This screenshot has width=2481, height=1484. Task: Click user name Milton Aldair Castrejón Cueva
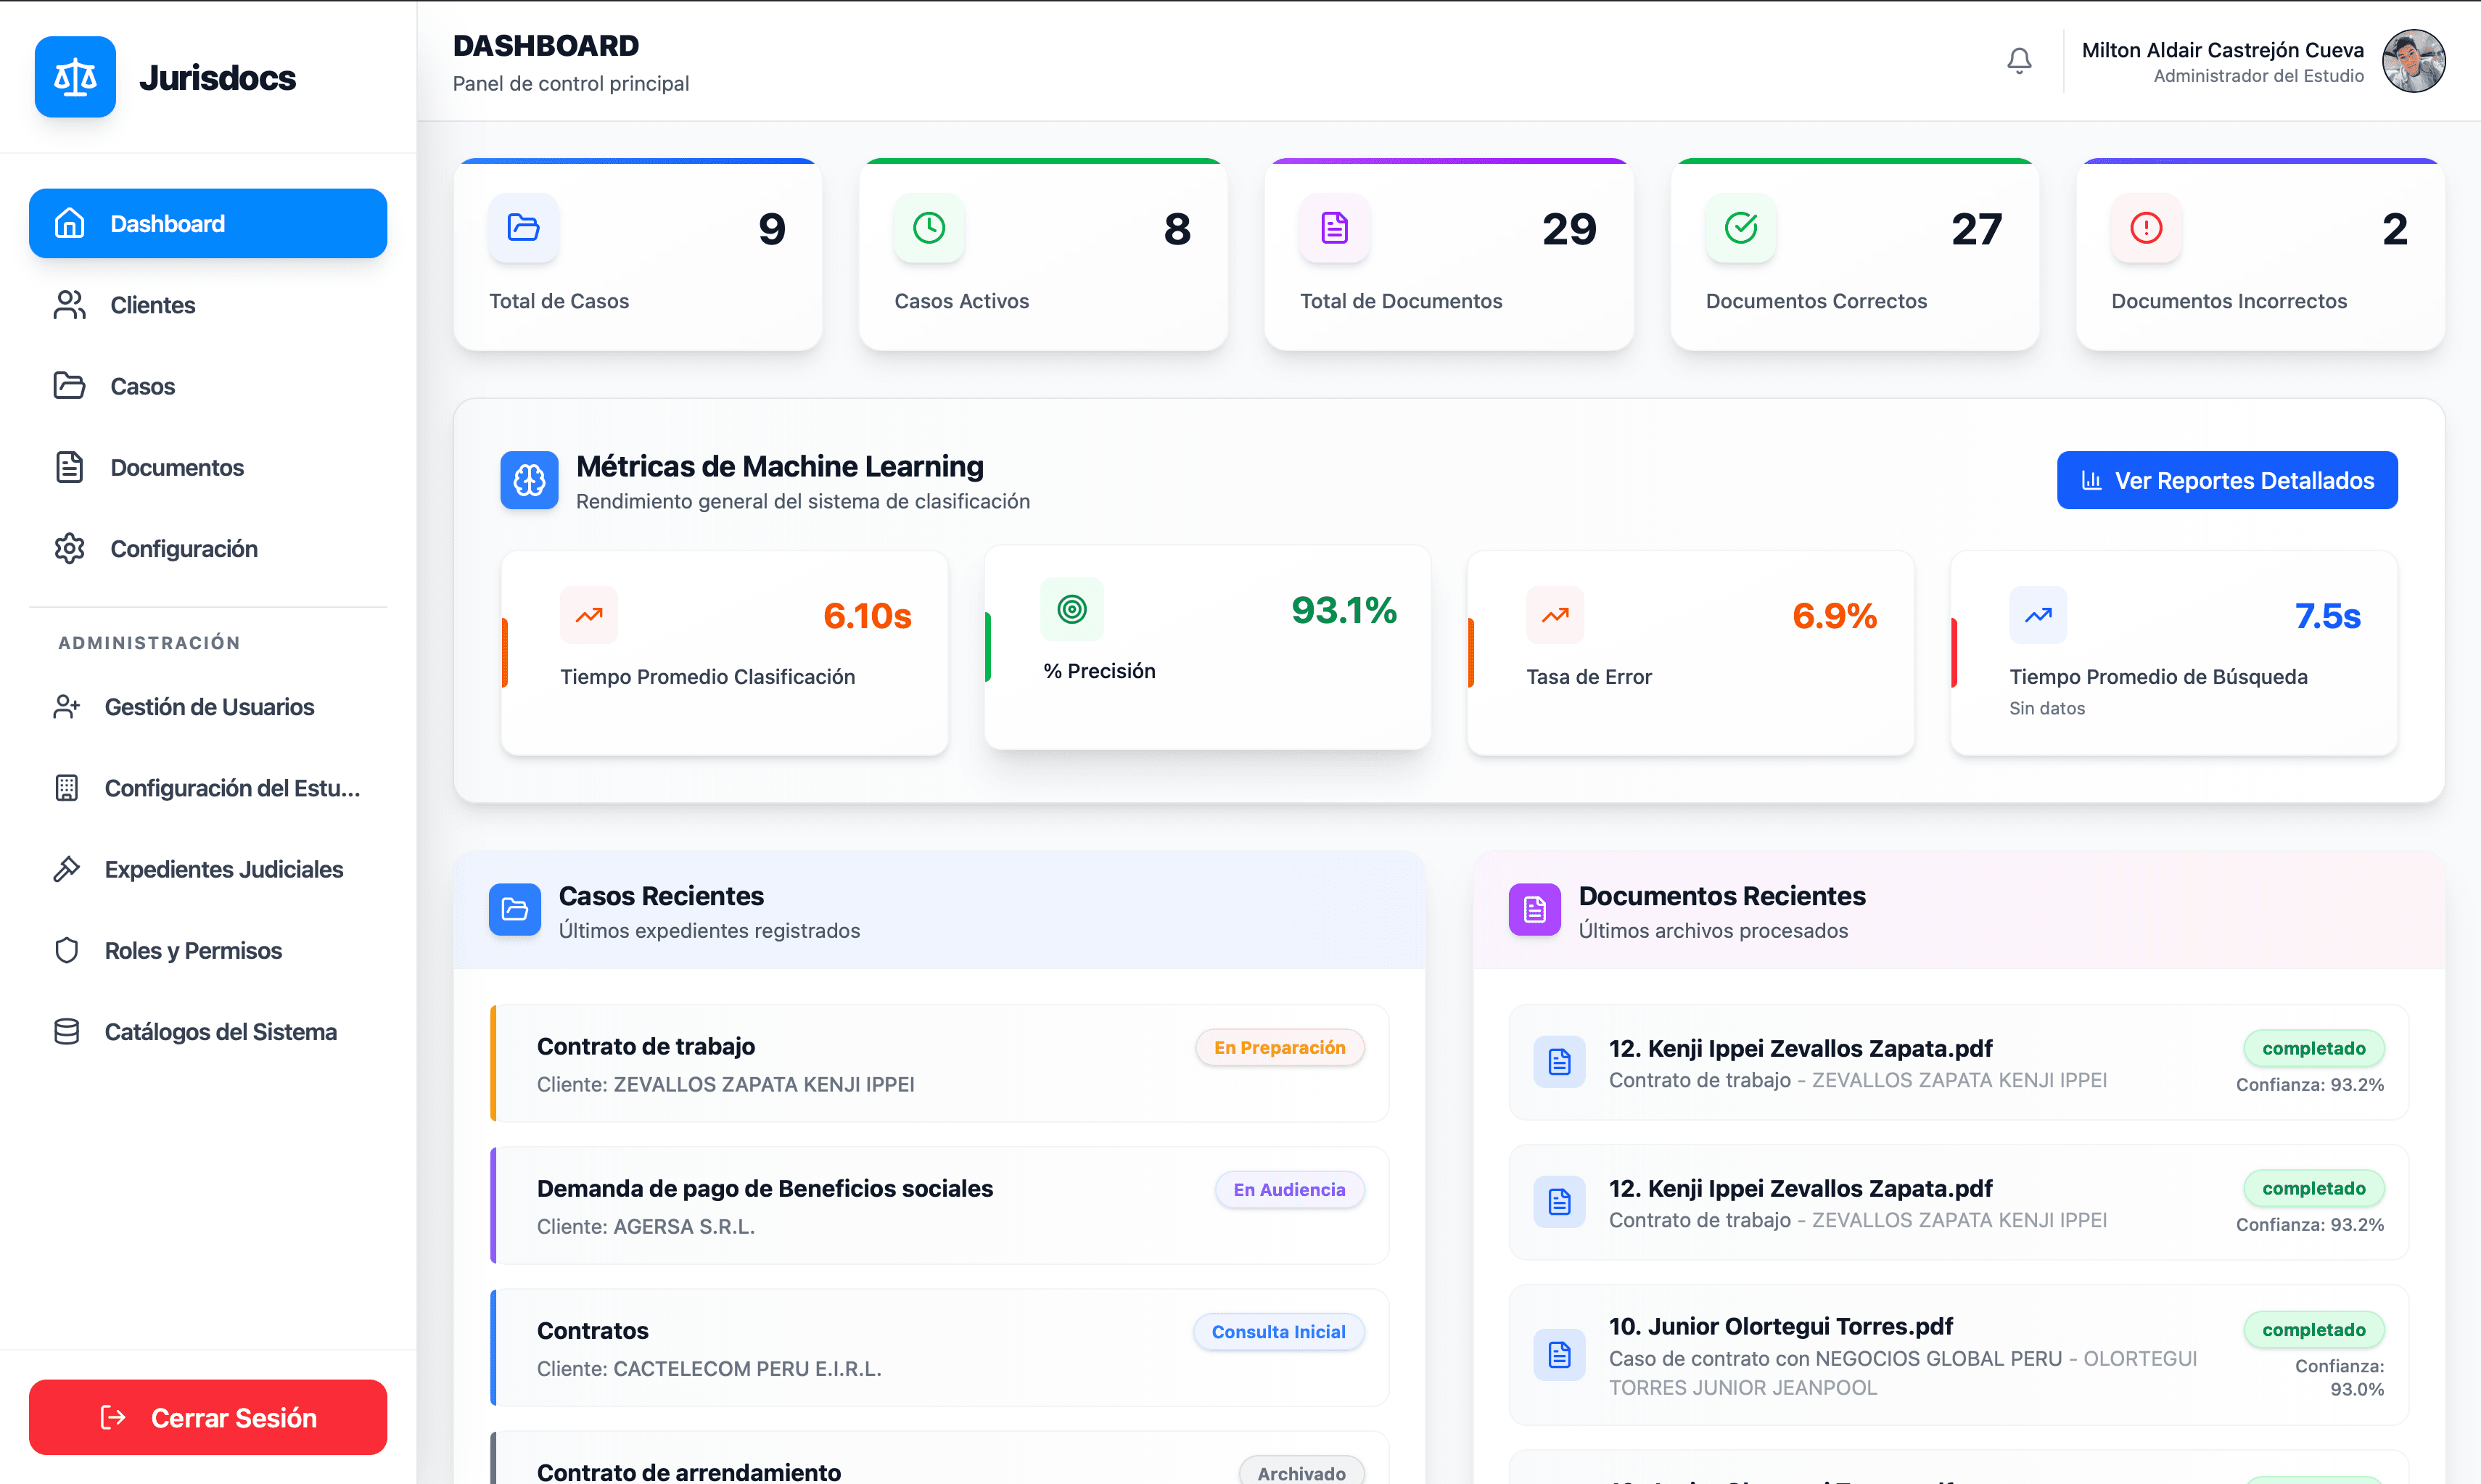(x=2222, y=50)
